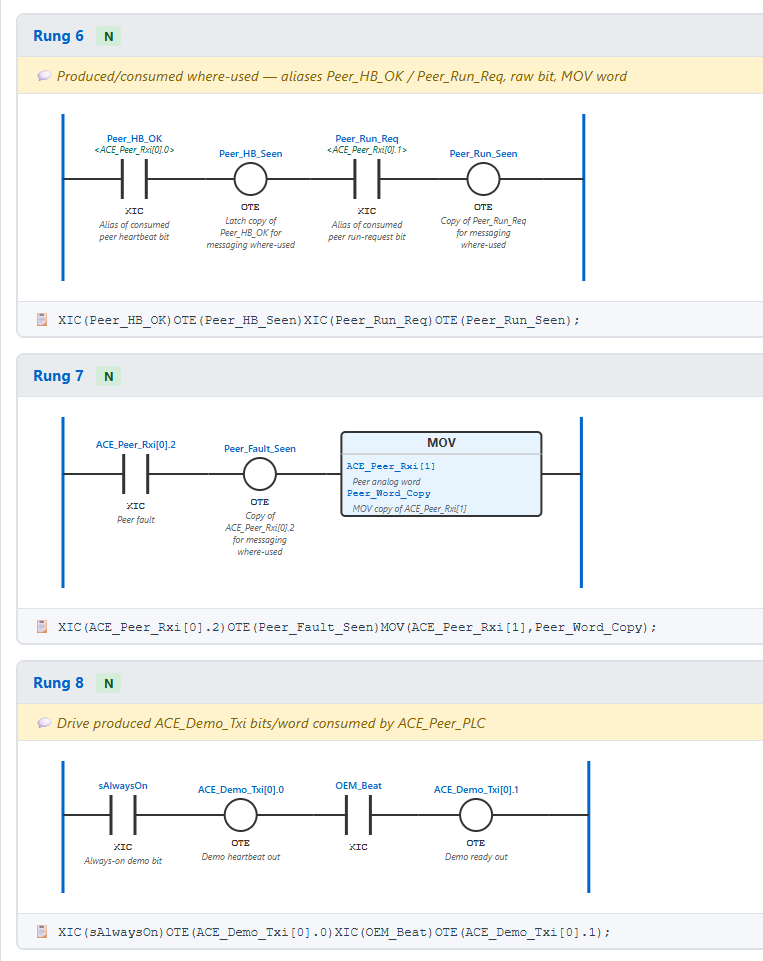
Task: Select the OEM_Beat XIC contact
Action: (x=358, y=815)
